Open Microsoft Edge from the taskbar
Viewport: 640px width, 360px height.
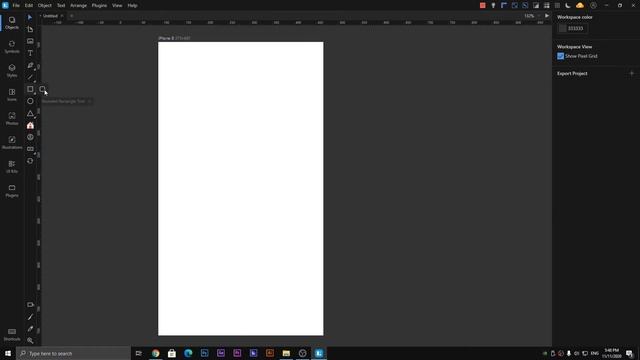click(x=188, y=353)
